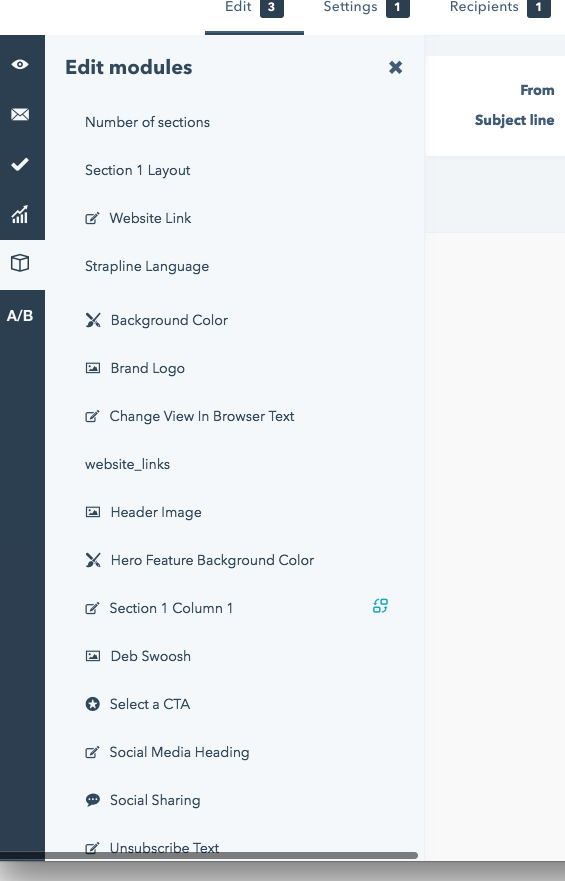Open the analytics chart sidebar icon
This screenshot has height=881, width=565.
(20, 214)
